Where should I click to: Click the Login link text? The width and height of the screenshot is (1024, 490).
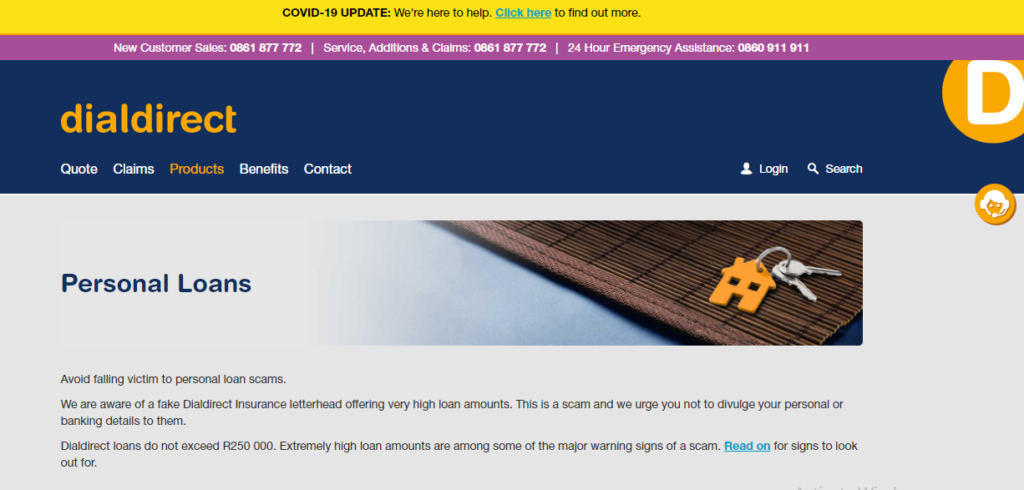(773, 169)
